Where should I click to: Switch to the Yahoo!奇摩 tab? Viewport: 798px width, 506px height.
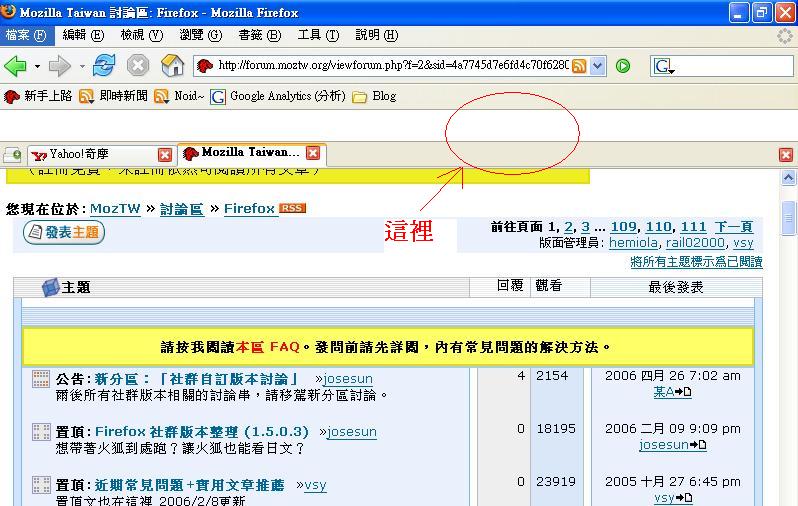click(x=101, y=154)
